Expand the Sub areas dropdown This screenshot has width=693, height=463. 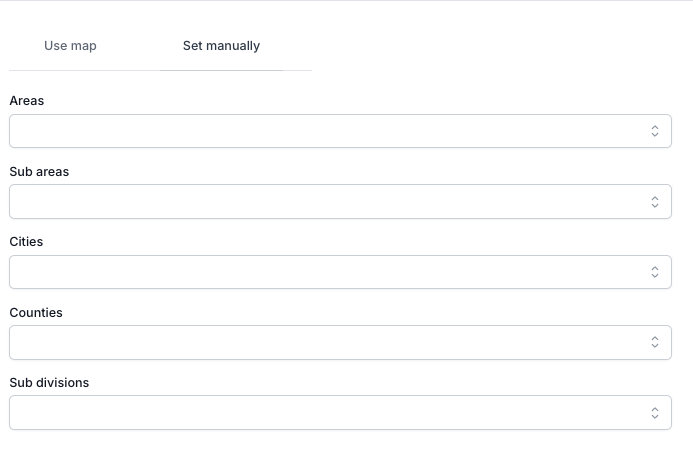coord(340,201)
